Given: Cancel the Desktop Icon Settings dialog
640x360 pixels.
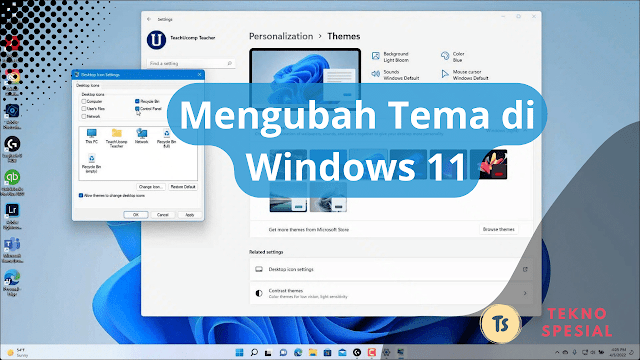Looking at the screenshot, I should tap(163, 215).
